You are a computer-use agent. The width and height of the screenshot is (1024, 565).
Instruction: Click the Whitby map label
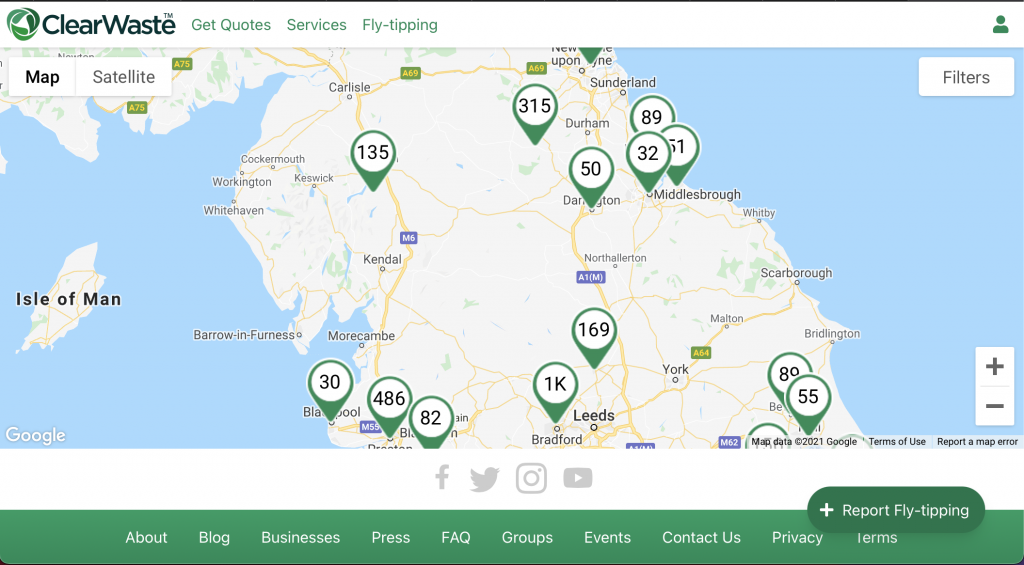(759, 213)
